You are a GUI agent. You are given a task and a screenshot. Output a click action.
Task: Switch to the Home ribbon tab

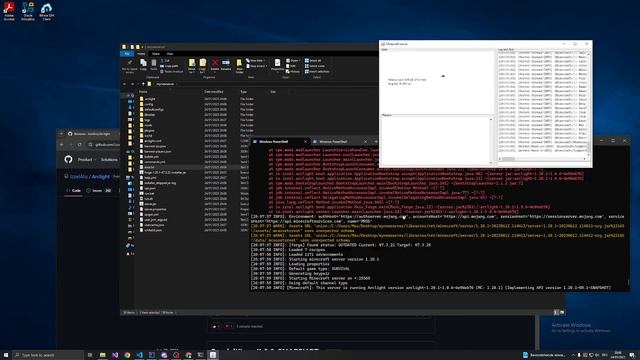coord(141,53)
